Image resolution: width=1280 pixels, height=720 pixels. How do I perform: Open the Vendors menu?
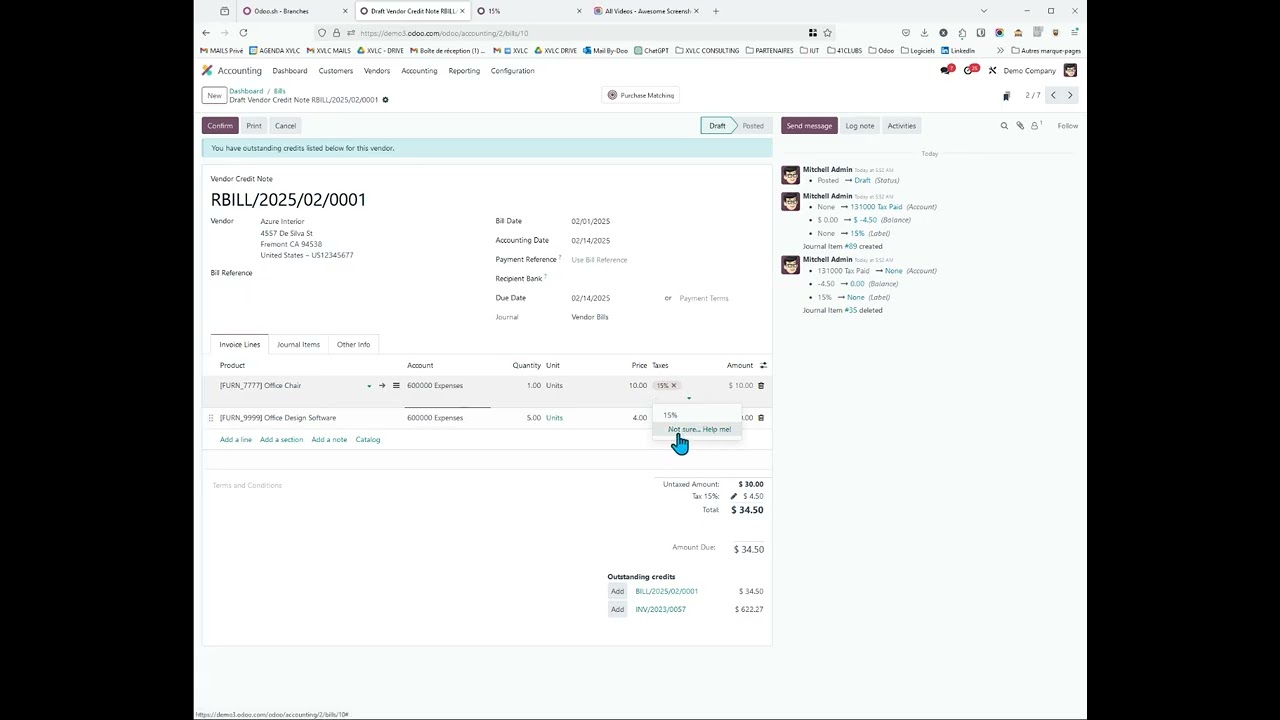pyautogui.click(x=377, y=71)
